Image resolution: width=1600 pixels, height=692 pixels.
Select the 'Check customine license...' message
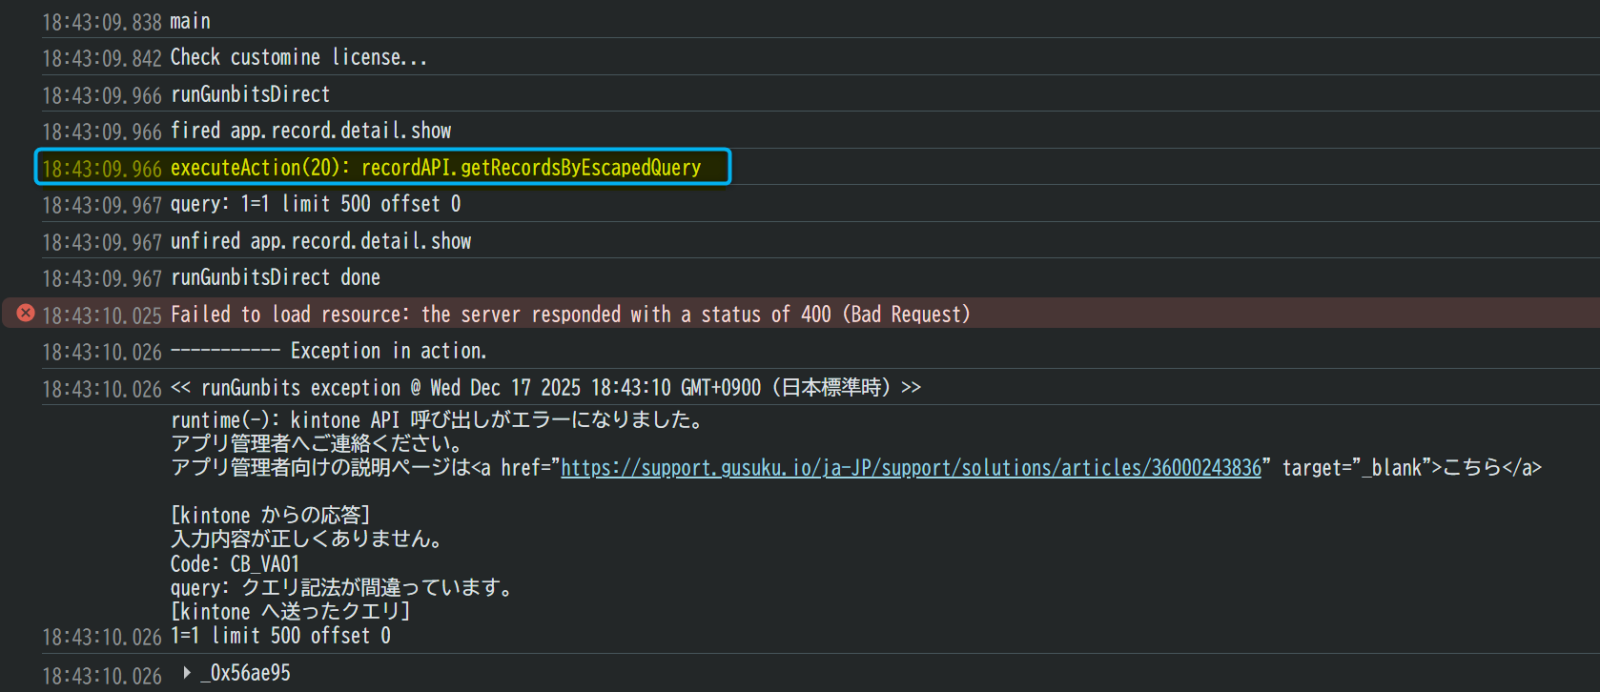click(298, 58)
